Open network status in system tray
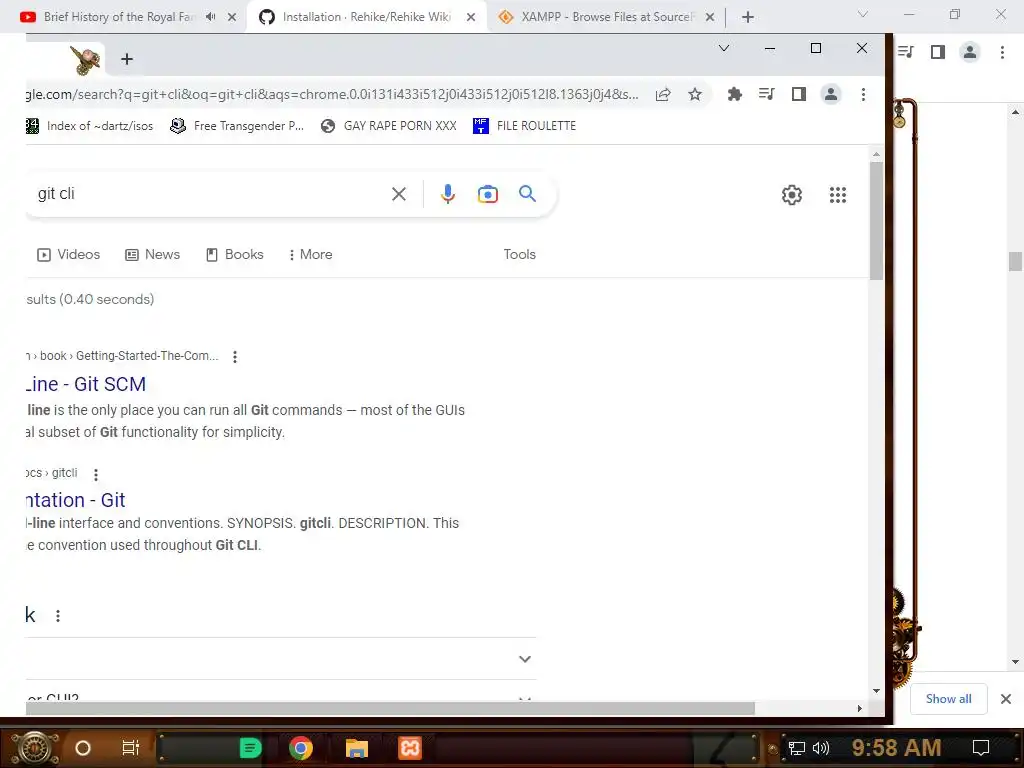The width and height of the screenshot is (1024, 768). (x=796, y=748)
